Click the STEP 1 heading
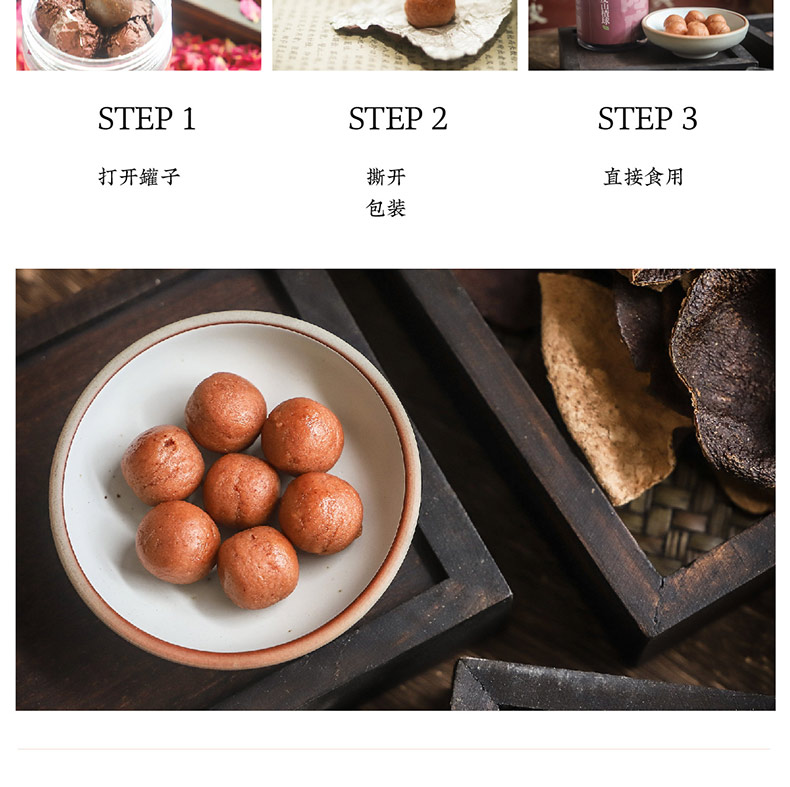The width and height of the screenshot is (790, 787). tap(147, 119)
